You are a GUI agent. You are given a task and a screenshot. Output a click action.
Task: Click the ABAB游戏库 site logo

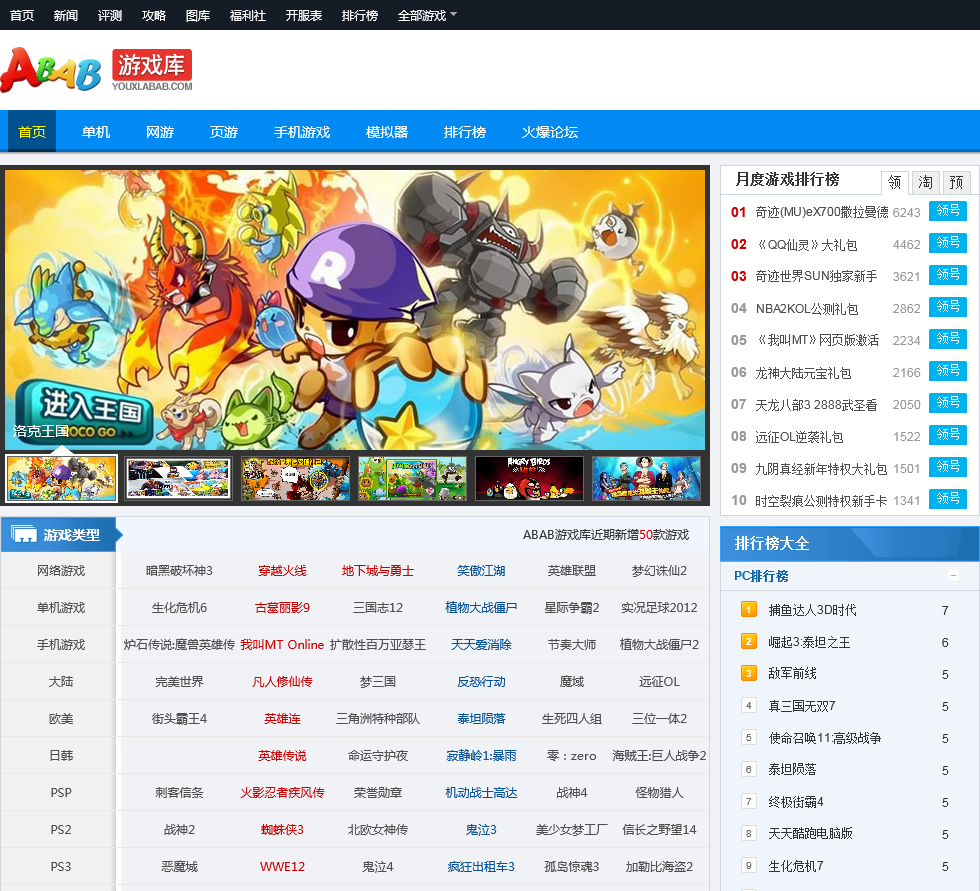click(x=97, y=70)
